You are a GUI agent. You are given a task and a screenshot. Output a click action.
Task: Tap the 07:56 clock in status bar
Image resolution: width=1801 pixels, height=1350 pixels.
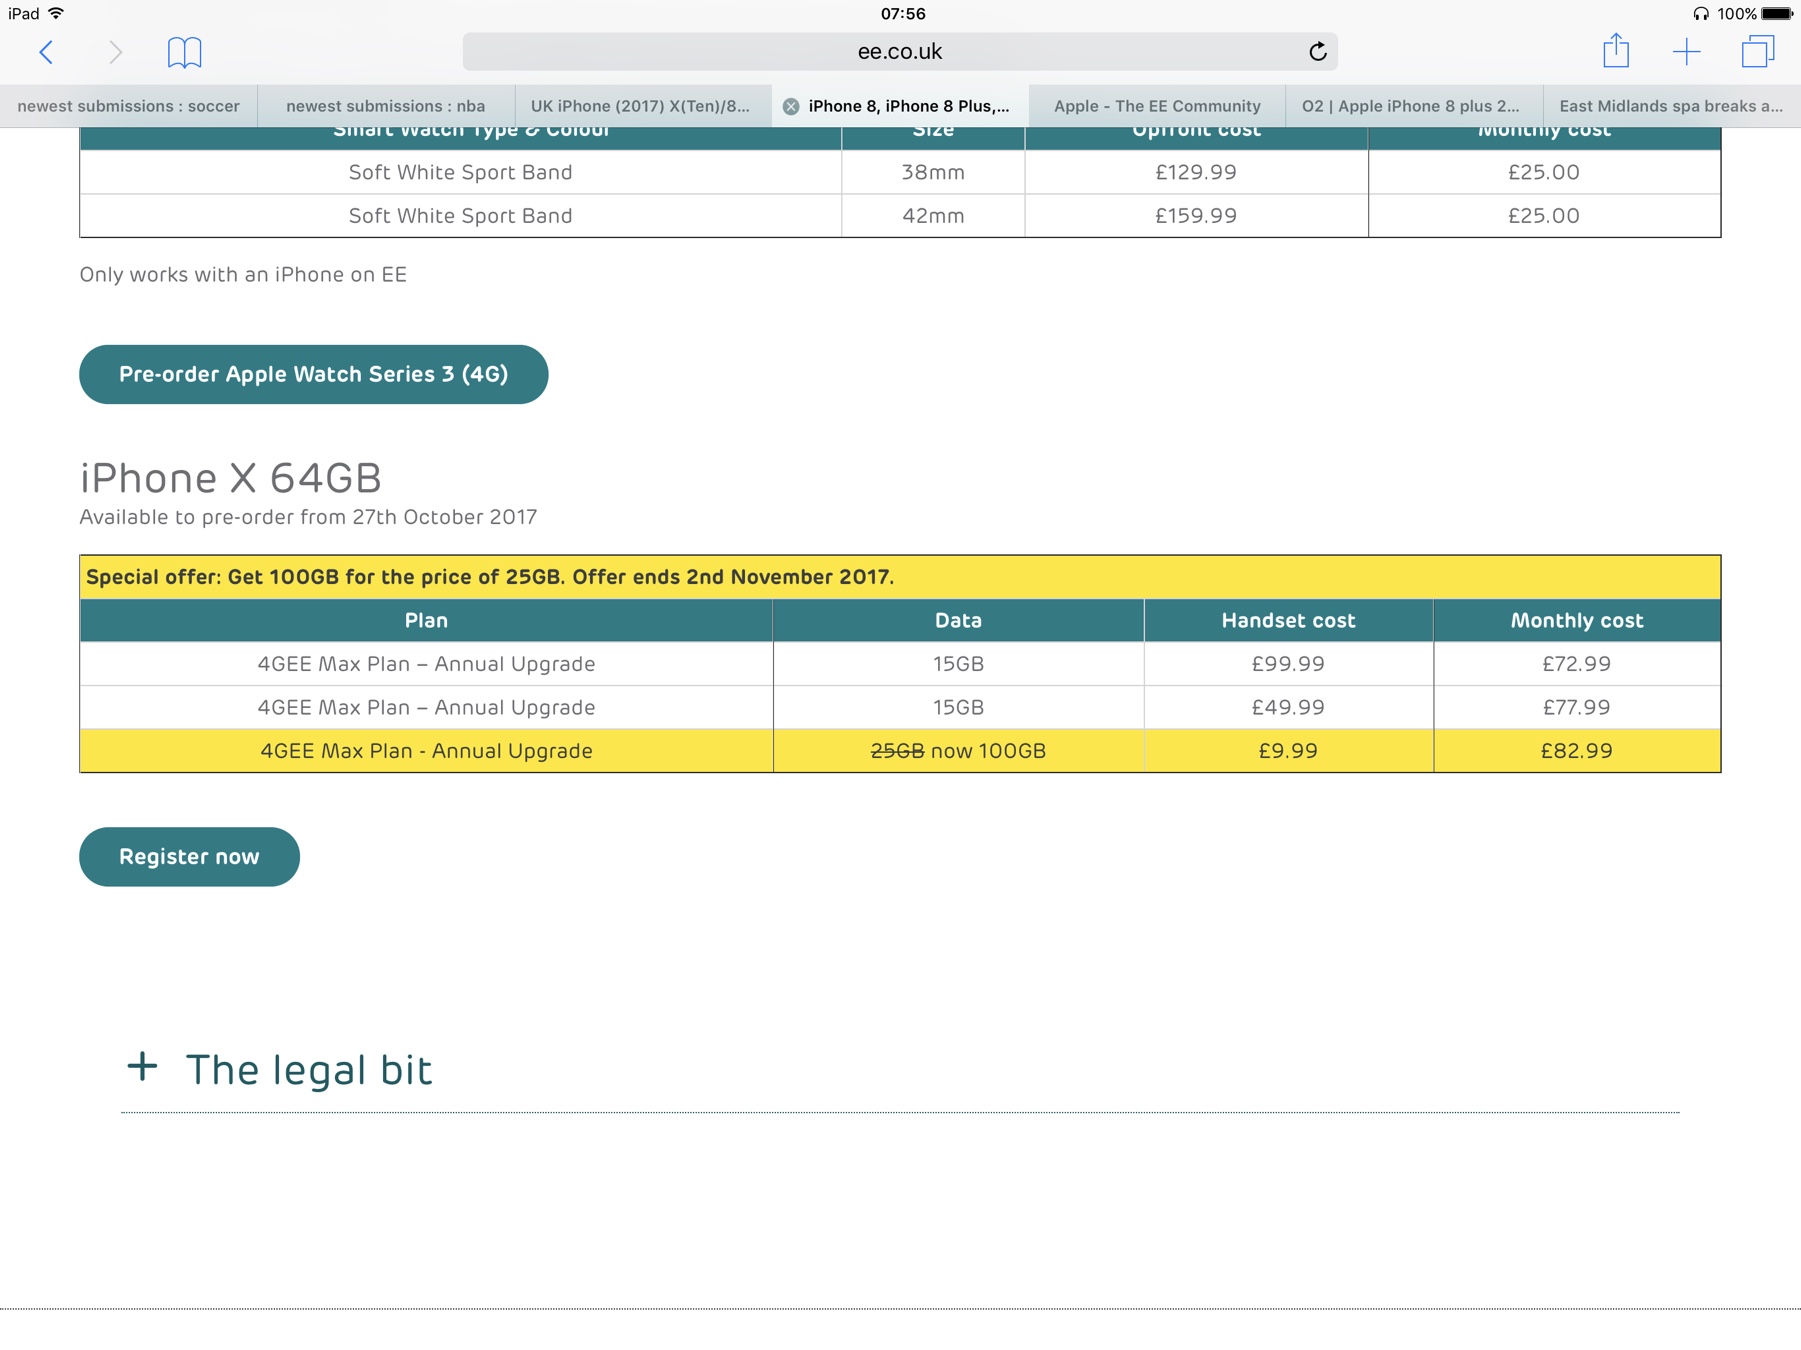903,14
